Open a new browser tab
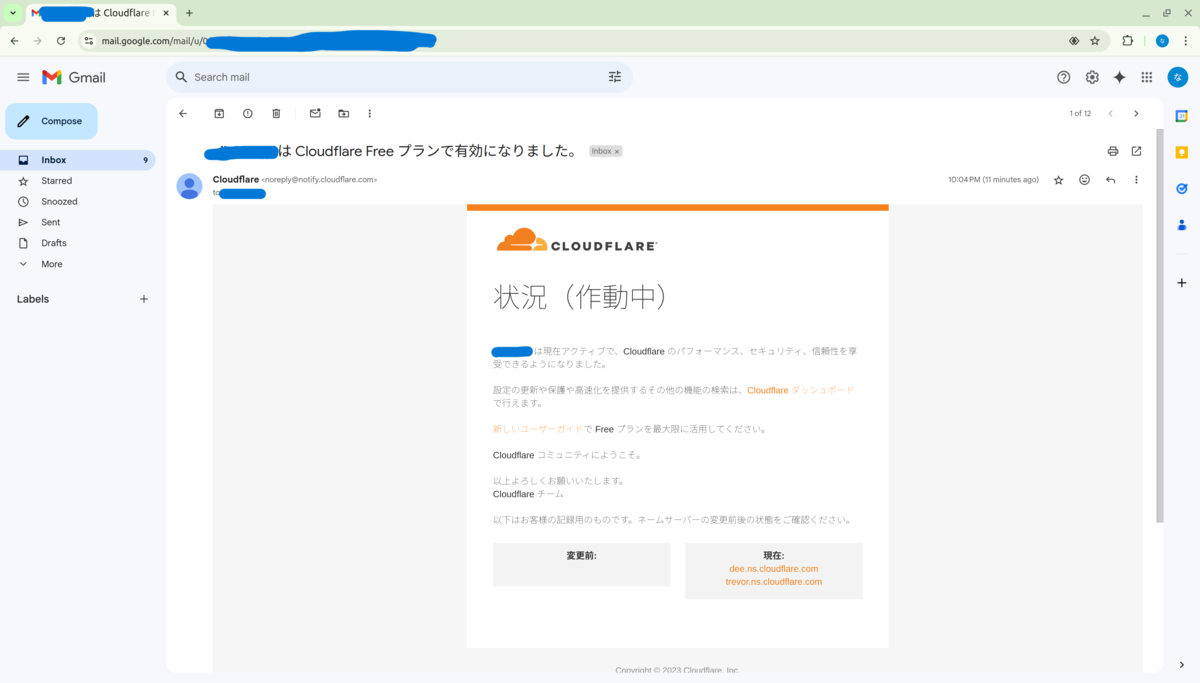The width and height of the screenshot is (1200, 683). [x=189, y=13]
